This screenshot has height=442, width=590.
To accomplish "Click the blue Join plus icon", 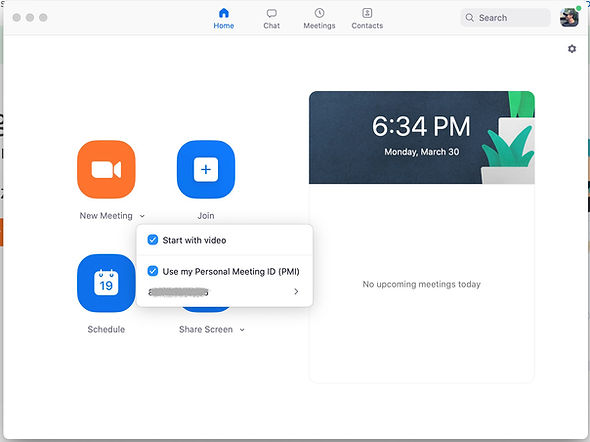I will (x=206, y=169).
